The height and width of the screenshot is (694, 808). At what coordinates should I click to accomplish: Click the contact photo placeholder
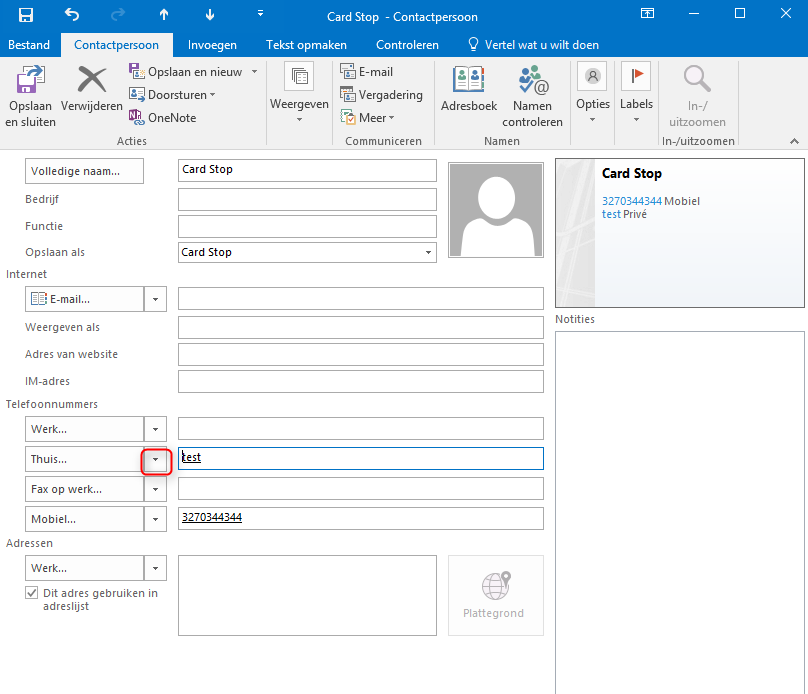(x=496, y=210)
